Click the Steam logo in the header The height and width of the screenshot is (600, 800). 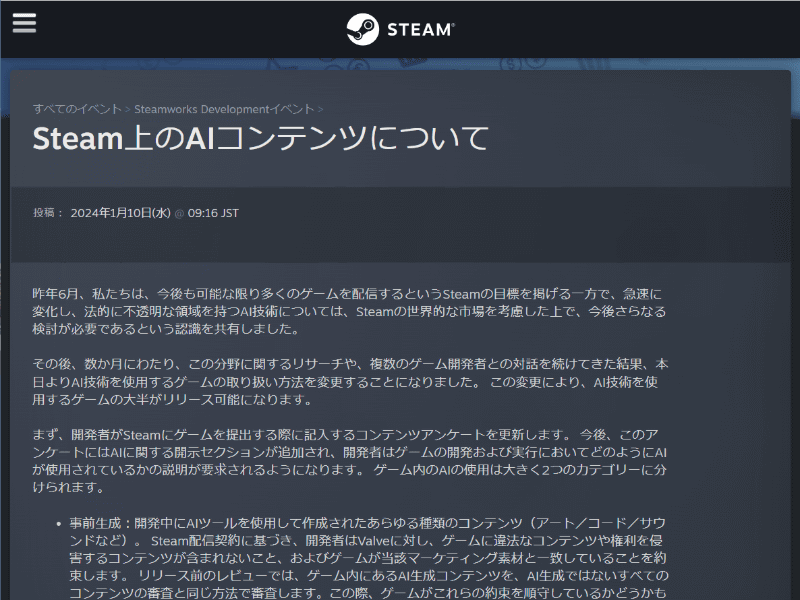401,29
